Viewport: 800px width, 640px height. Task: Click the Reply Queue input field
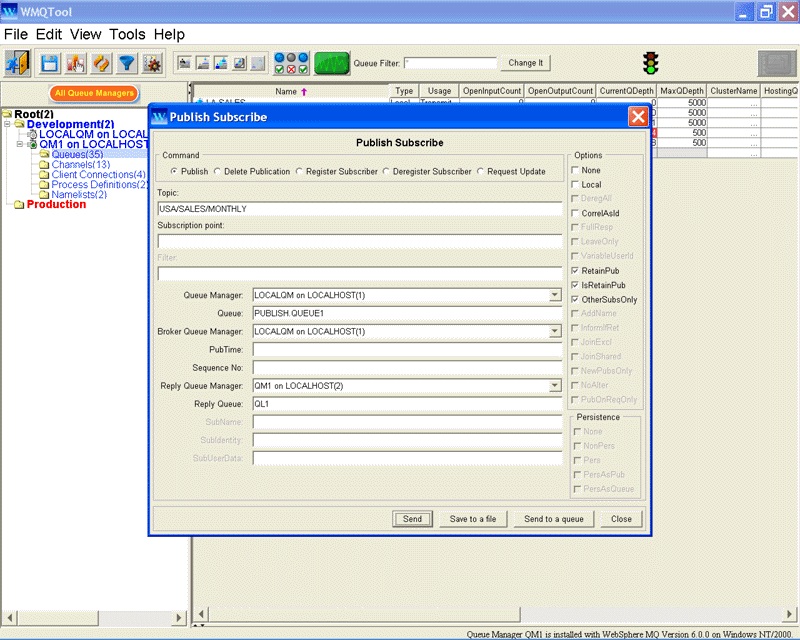click(x=407, y=404)
